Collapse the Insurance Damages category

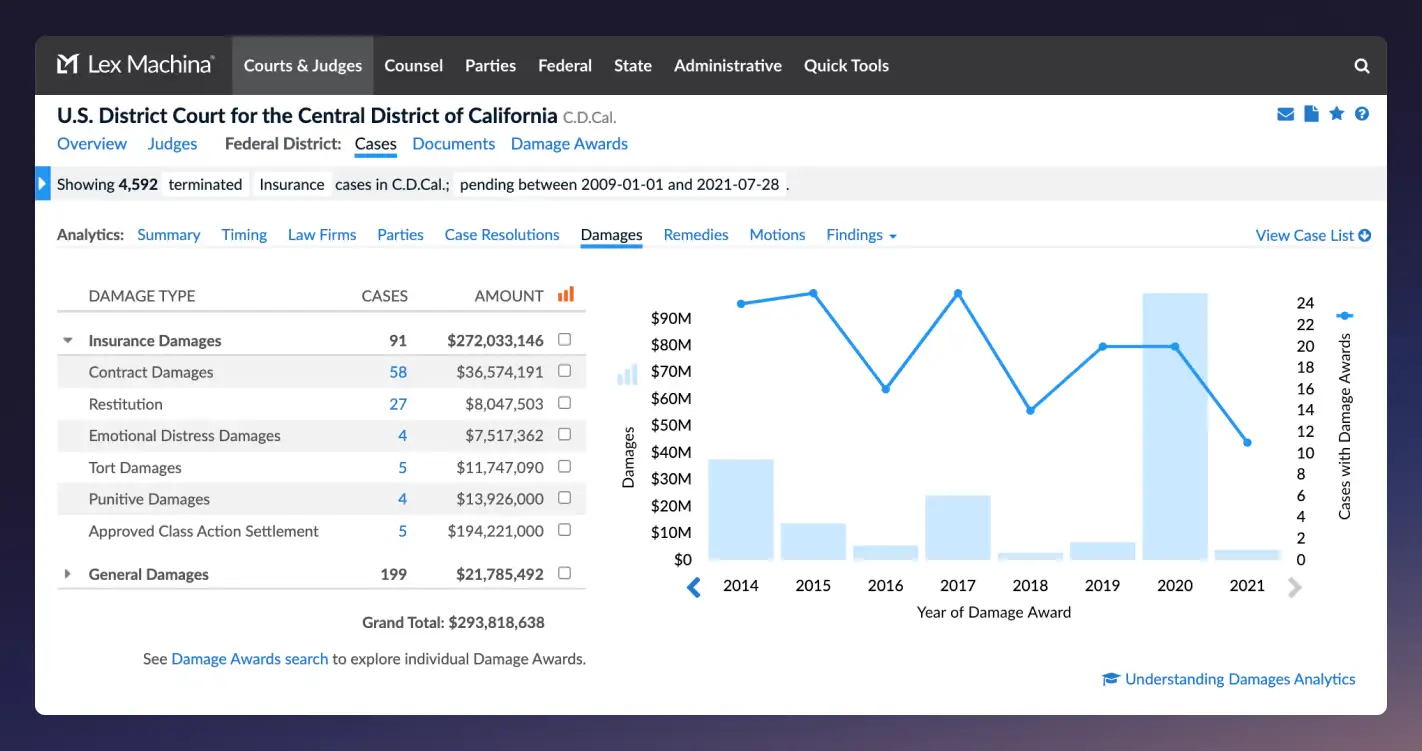pyautogui.click(x=68, y=339)
